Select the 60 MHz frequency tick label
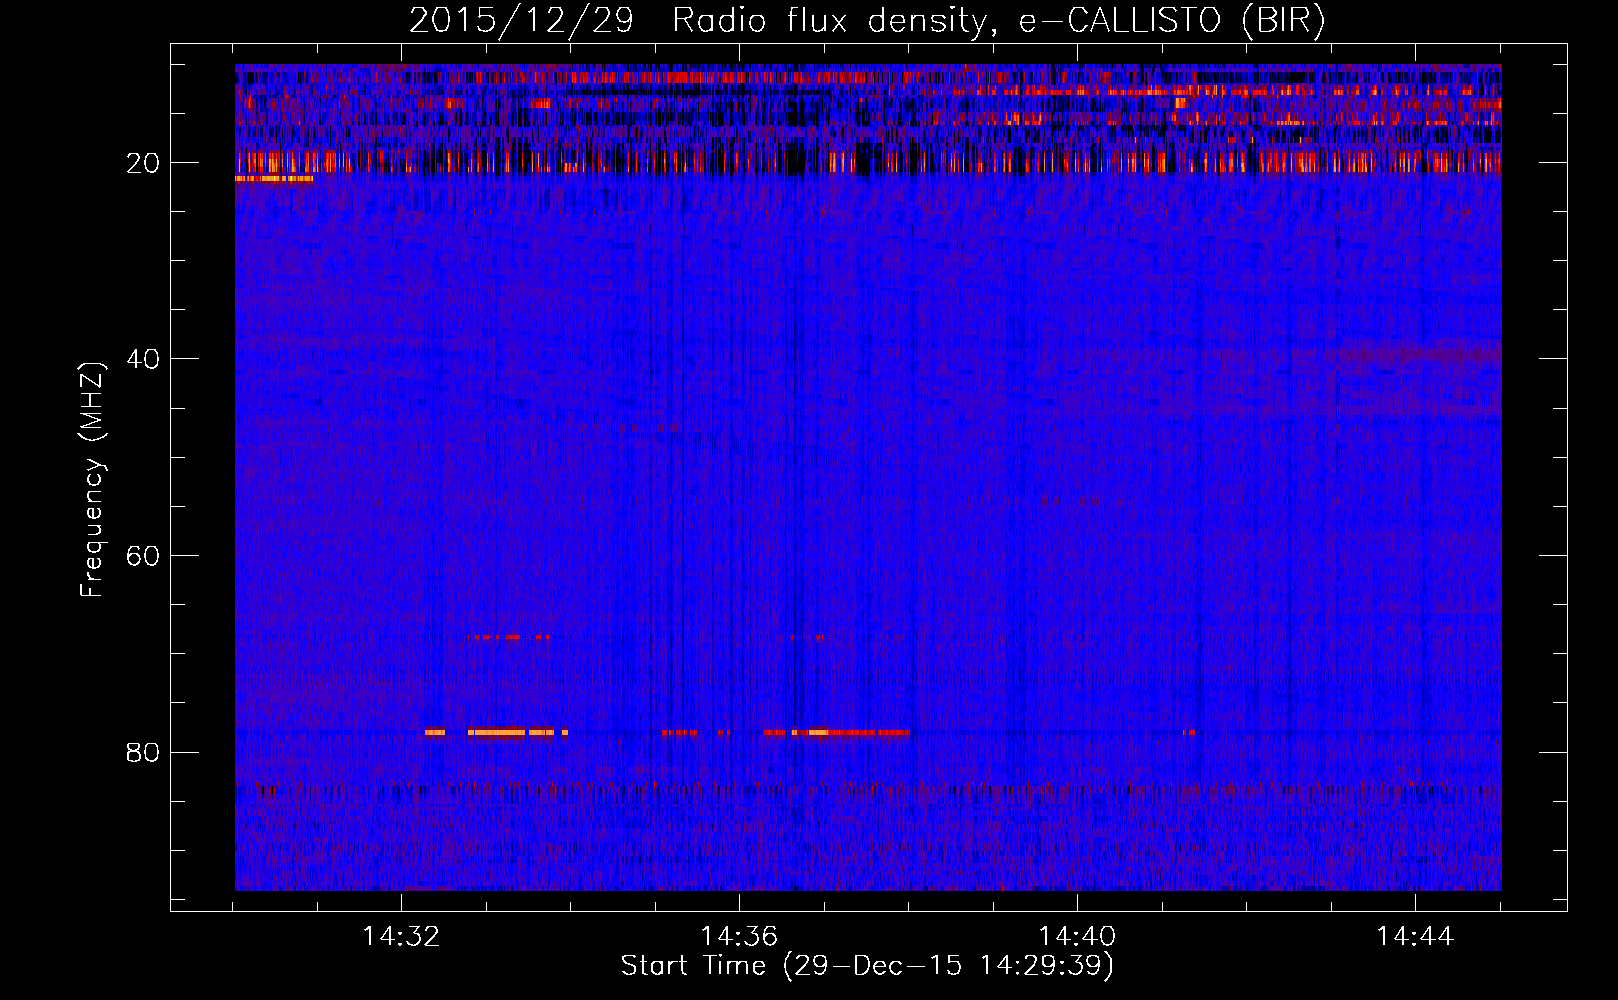 143,556
